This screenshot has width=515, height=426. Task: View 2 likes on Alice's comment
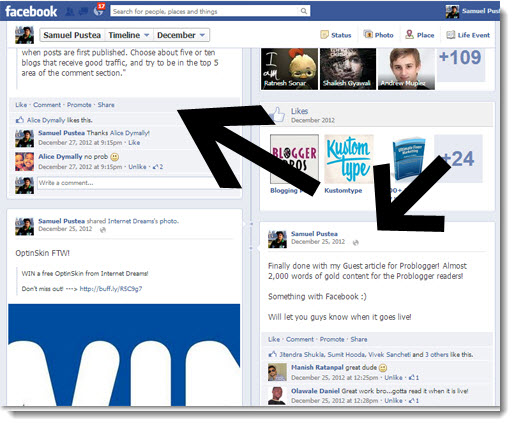point(158,167)
